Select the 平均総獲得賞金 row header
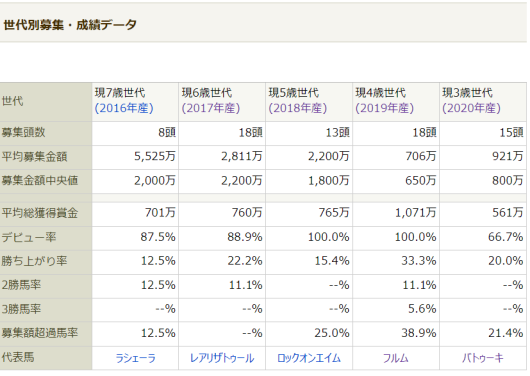Viewport: 530px width, 376px height. tap(46, 214)
